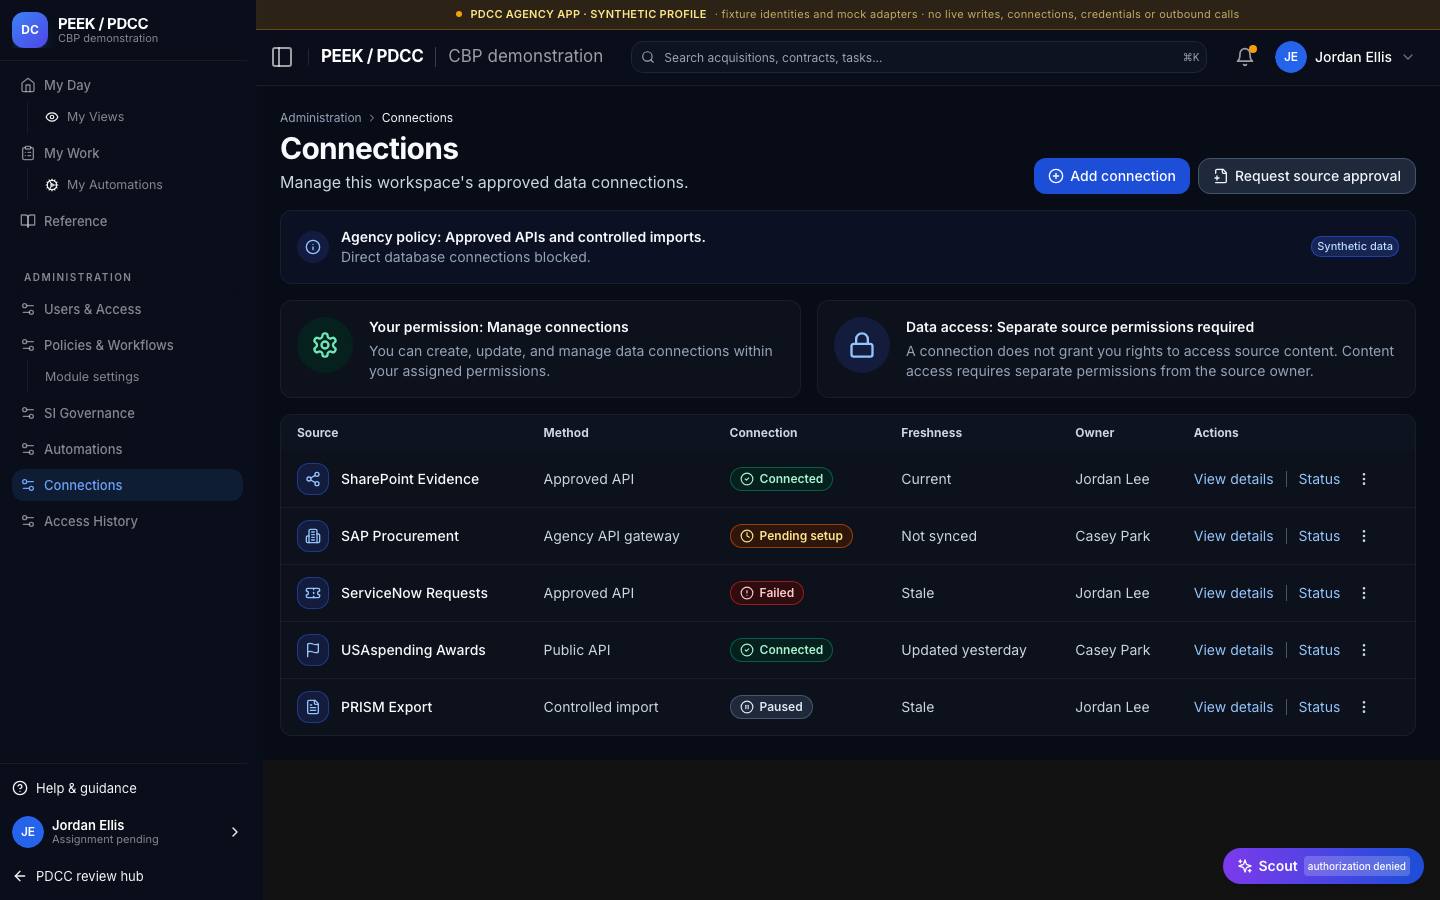
Task: Open more actions for PRISM Export
Action: pyautogui.click(x=1364, y=707)
